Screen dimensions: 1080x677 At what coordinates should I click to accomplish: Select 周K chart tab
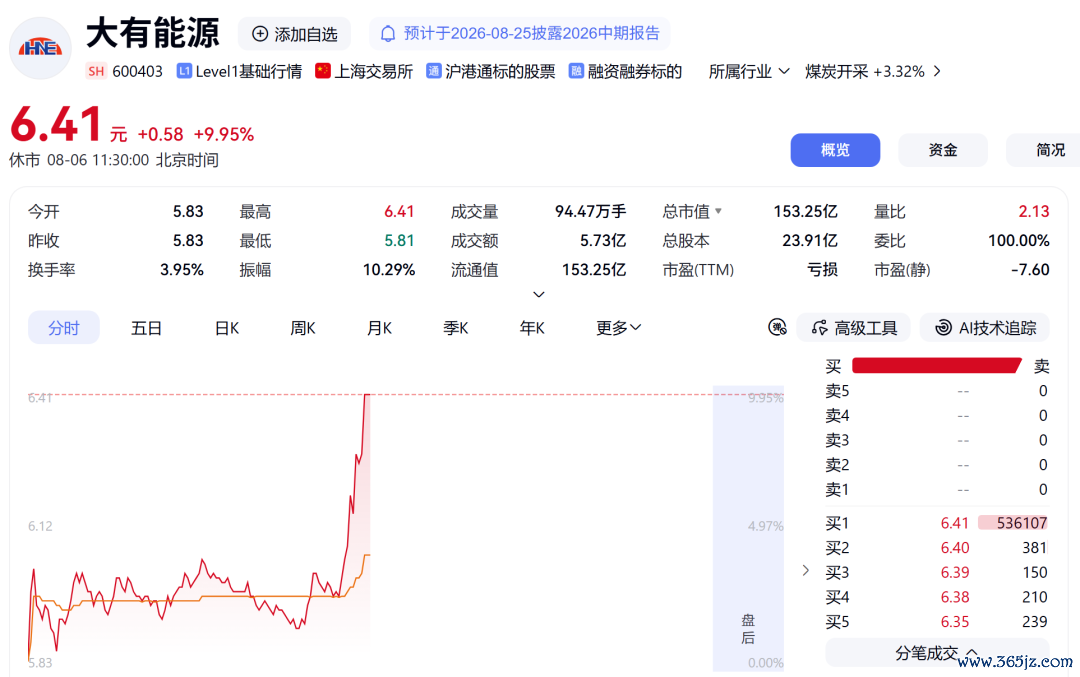point(302,328)
